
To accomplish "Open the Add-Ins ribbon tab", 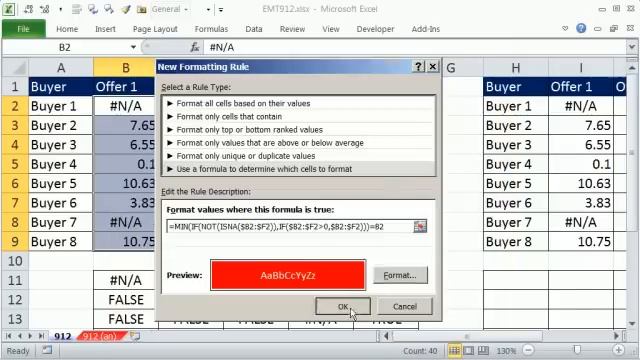I will click(426, 29).
